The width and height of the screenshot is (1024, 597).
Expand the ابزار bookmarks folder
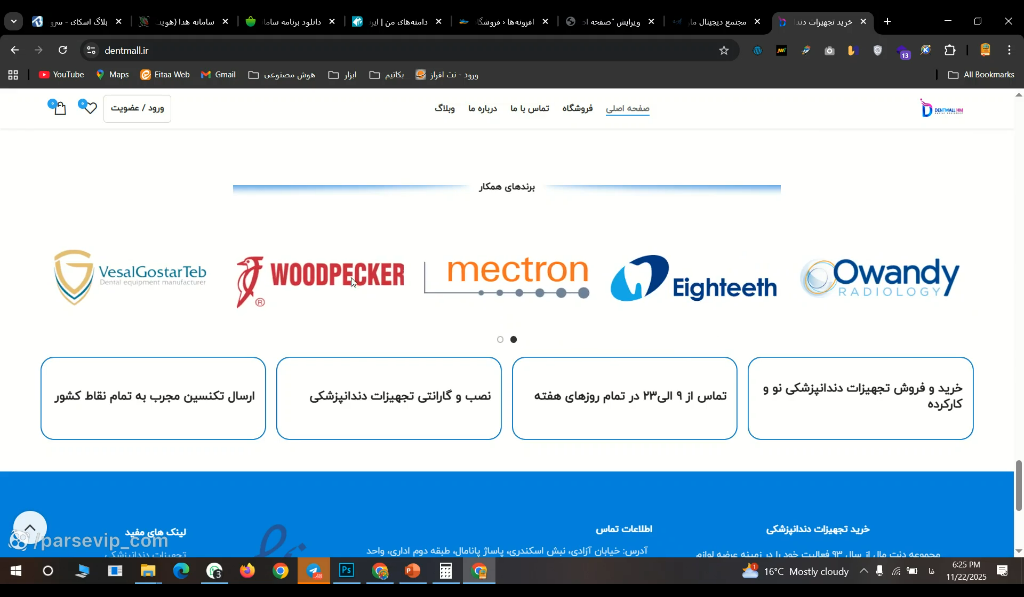pos(342,75)
